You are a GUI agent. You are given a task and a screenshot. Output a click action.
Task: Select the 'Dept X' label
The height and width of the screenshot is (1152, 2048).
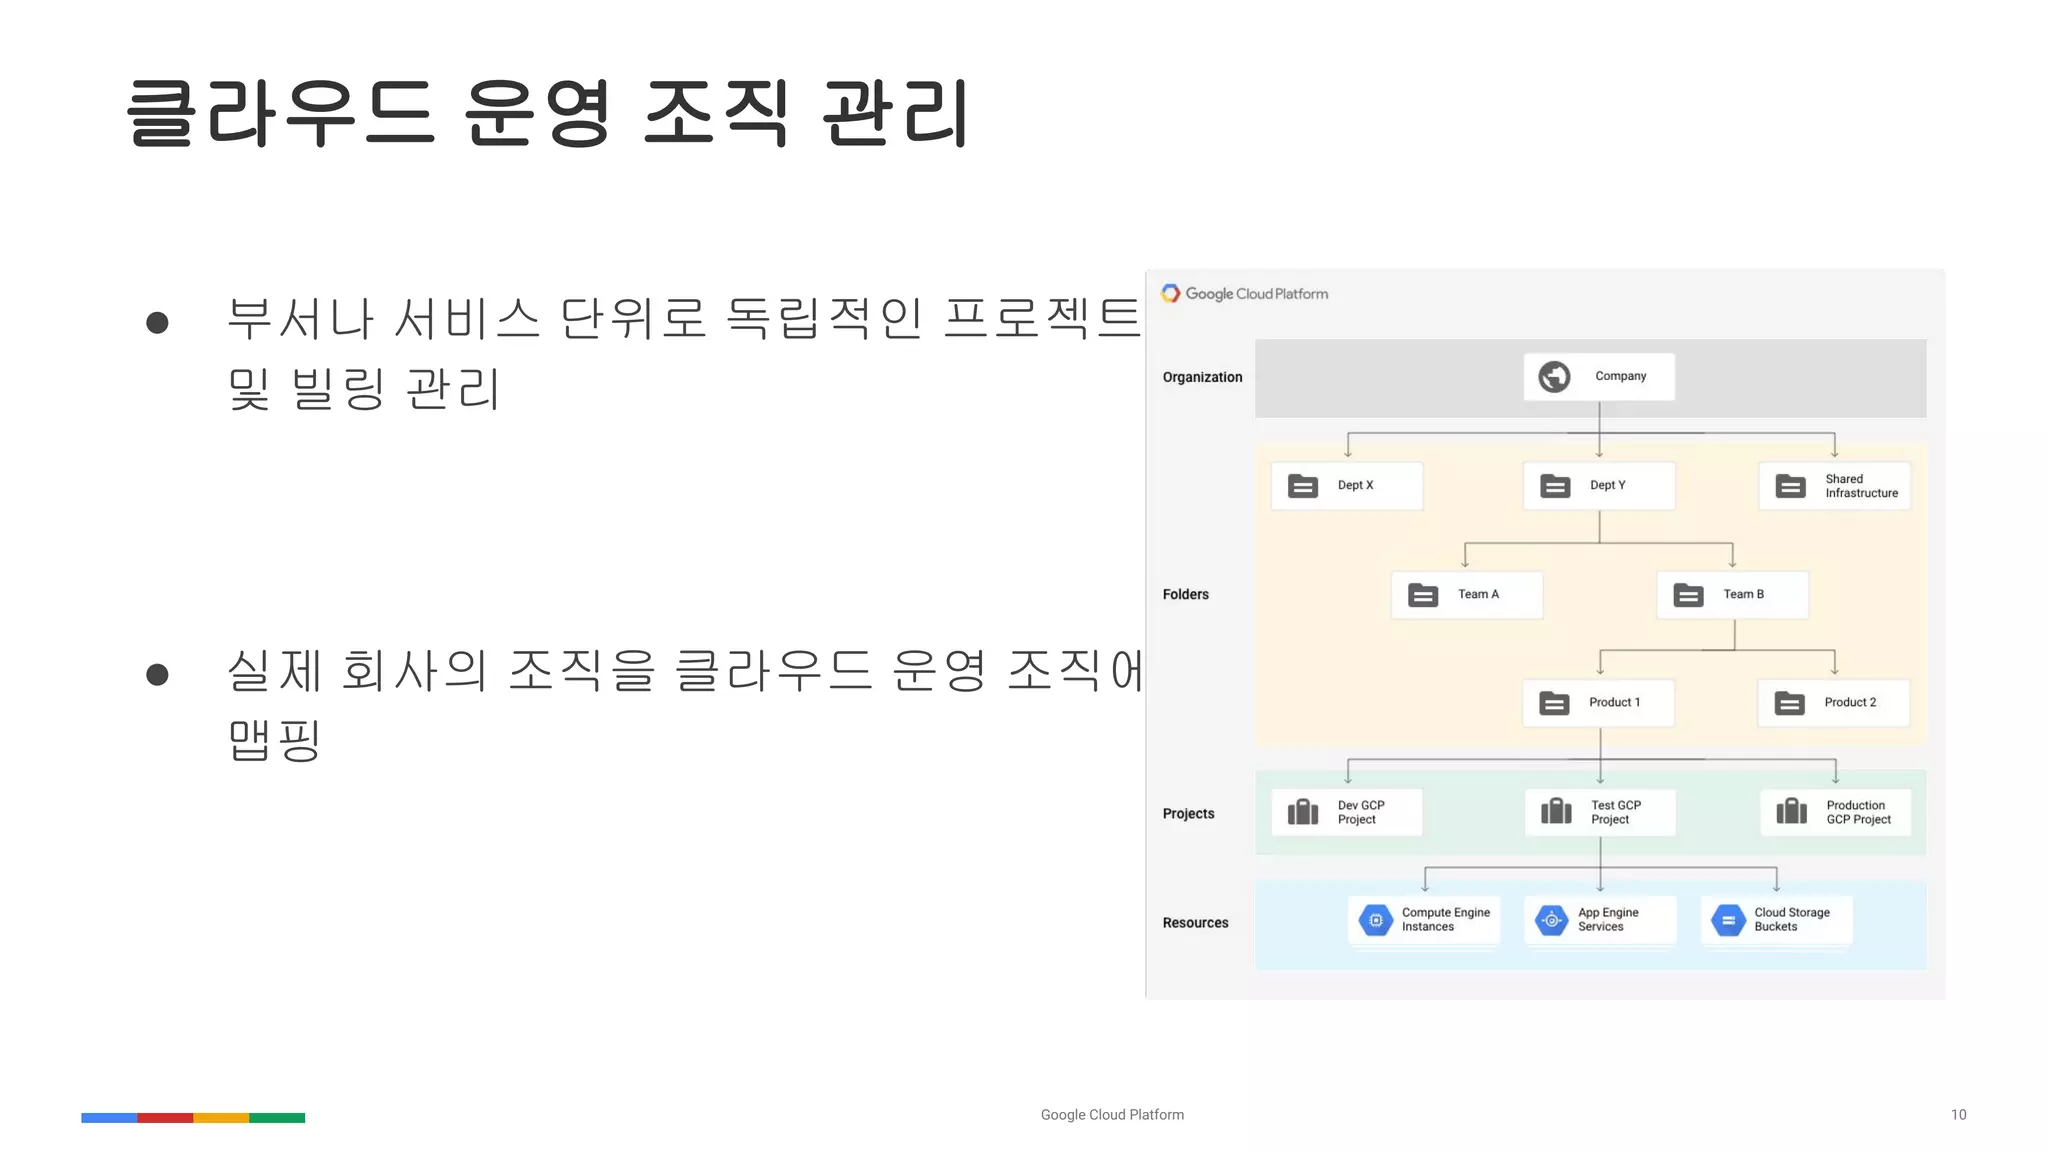(1355, 485)
